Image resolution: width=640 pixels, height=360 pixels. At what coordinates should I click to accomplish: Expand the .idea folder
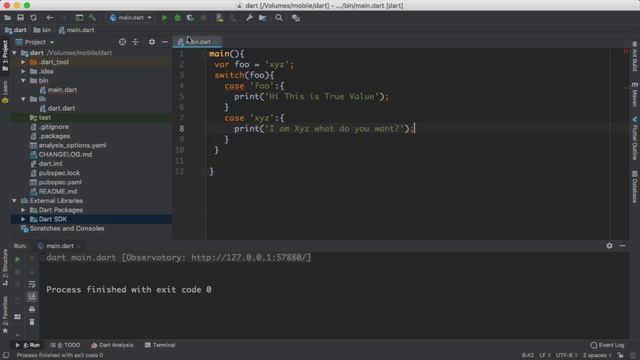point(23,71)
